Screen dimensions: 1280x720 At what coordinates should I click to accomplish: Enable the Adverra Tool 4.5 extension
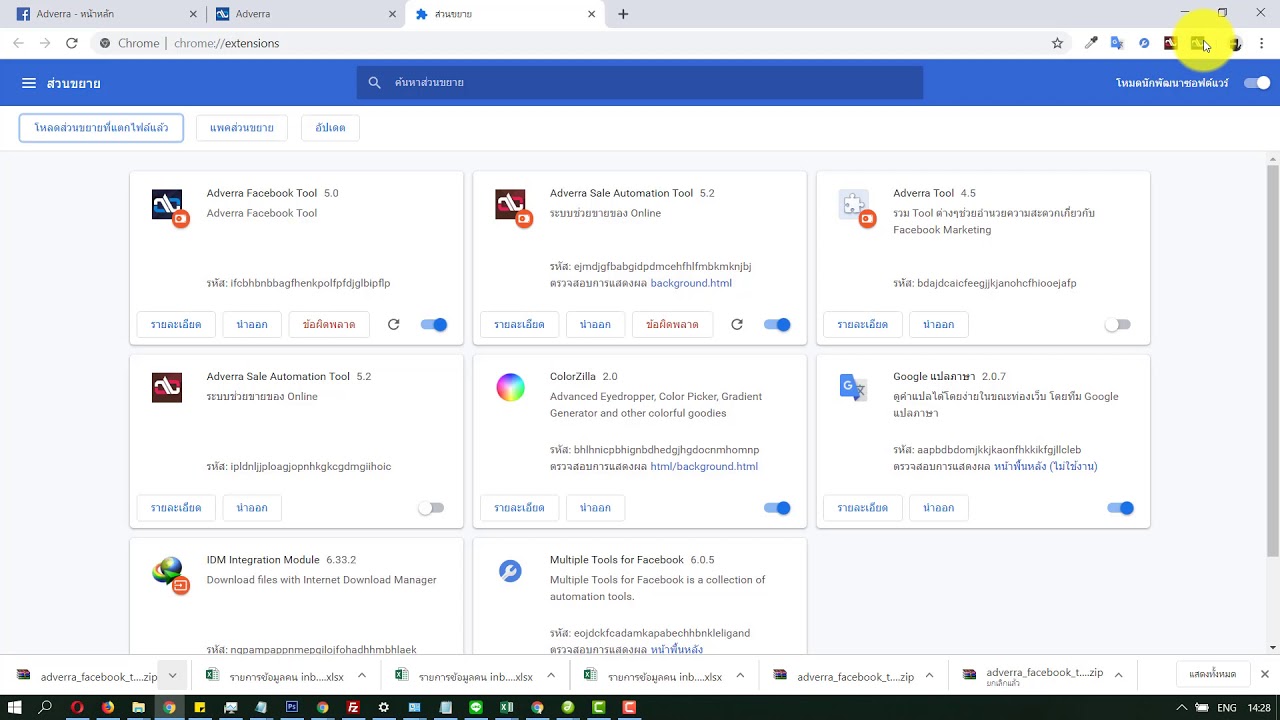click(x=1118, y=324)
